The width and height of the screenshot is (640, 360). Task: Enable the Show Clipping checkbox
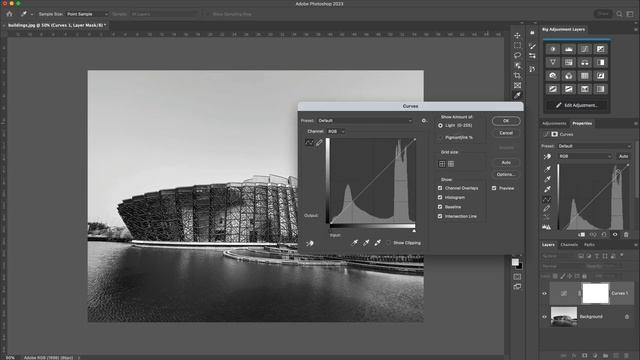pos(388,243)
